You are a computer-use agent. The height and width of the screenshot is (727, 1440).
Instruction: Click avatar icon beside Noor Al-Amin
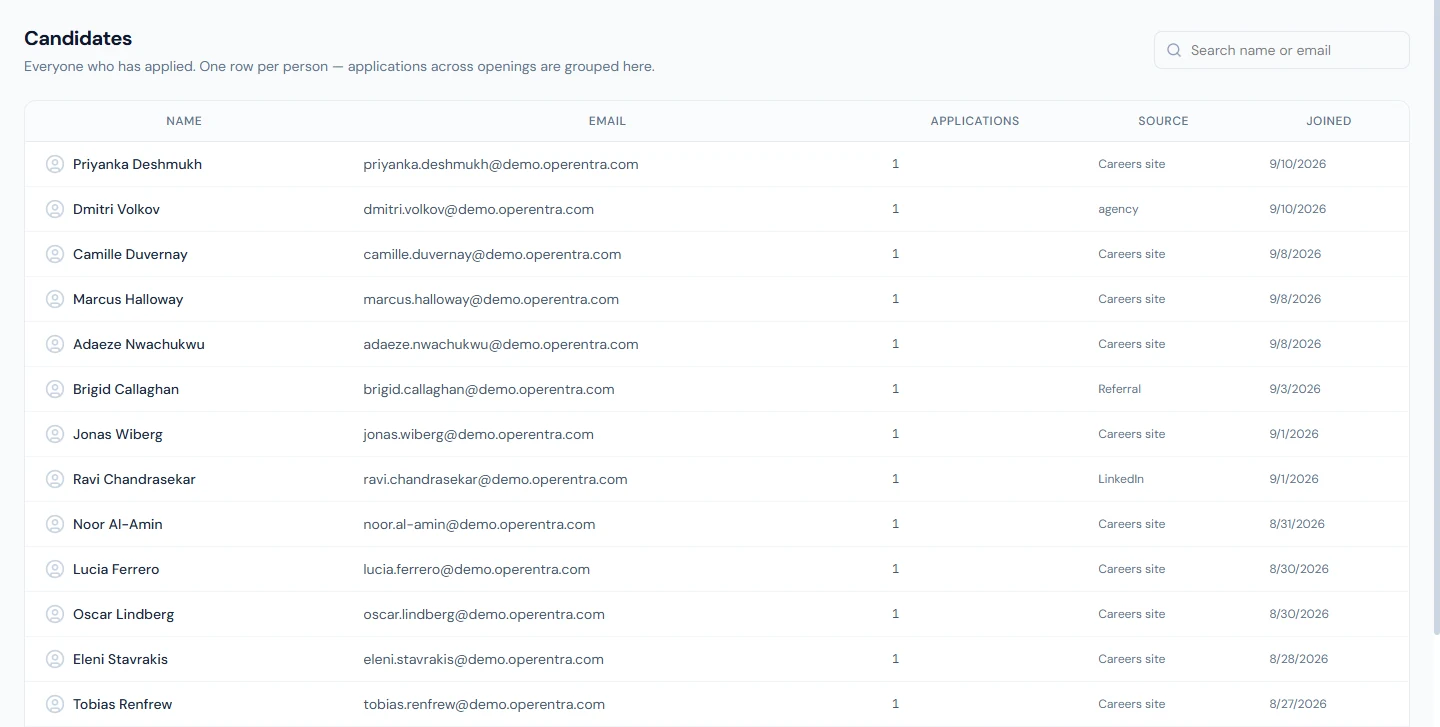click(x=55, y=524)
